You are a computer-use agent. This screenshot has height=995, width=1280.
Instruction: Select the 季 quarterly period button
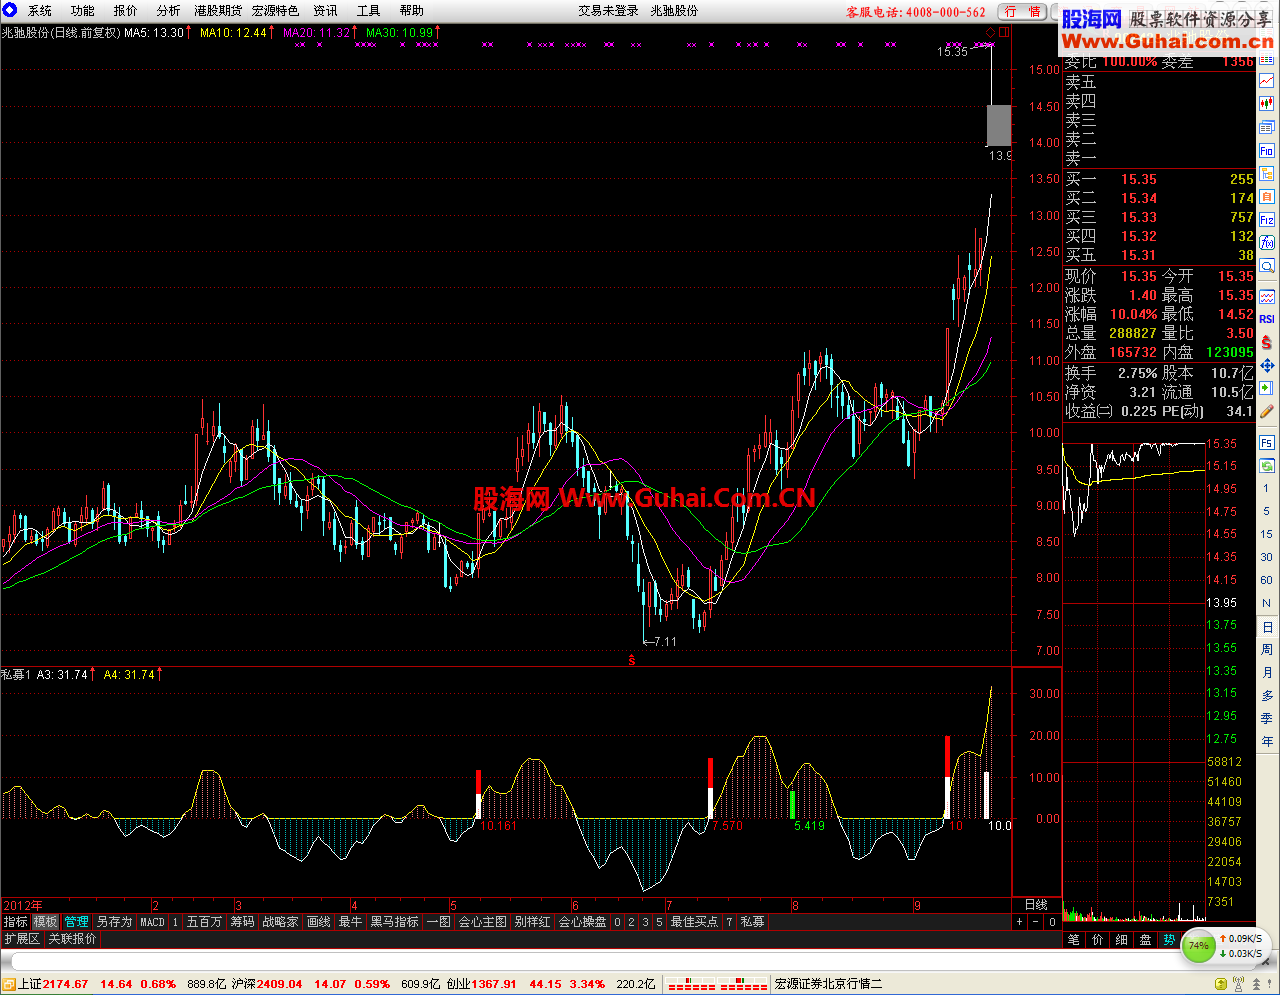point(1267,719)
